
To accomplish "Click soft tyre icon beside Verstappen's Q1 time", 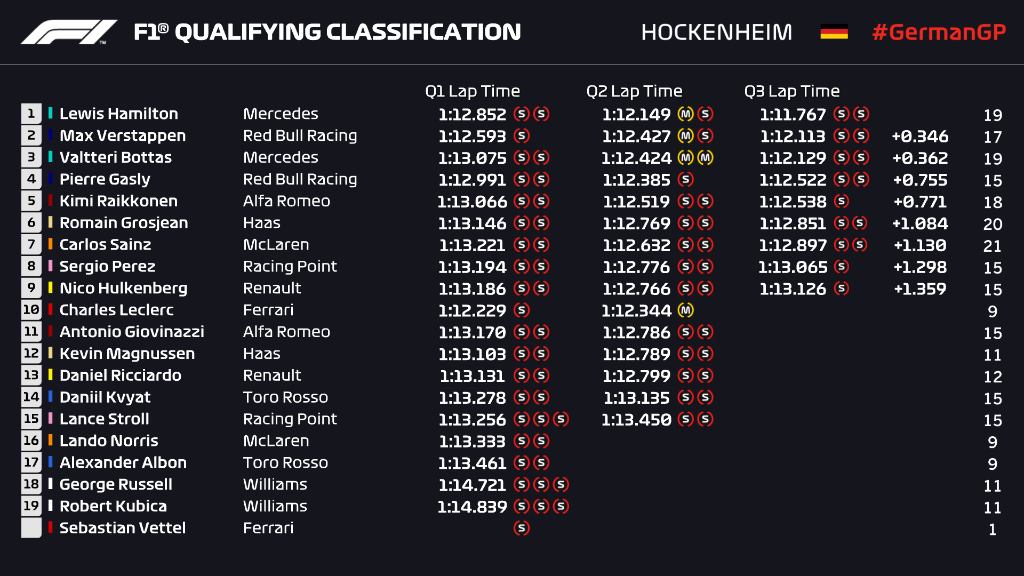I will 521,136.
